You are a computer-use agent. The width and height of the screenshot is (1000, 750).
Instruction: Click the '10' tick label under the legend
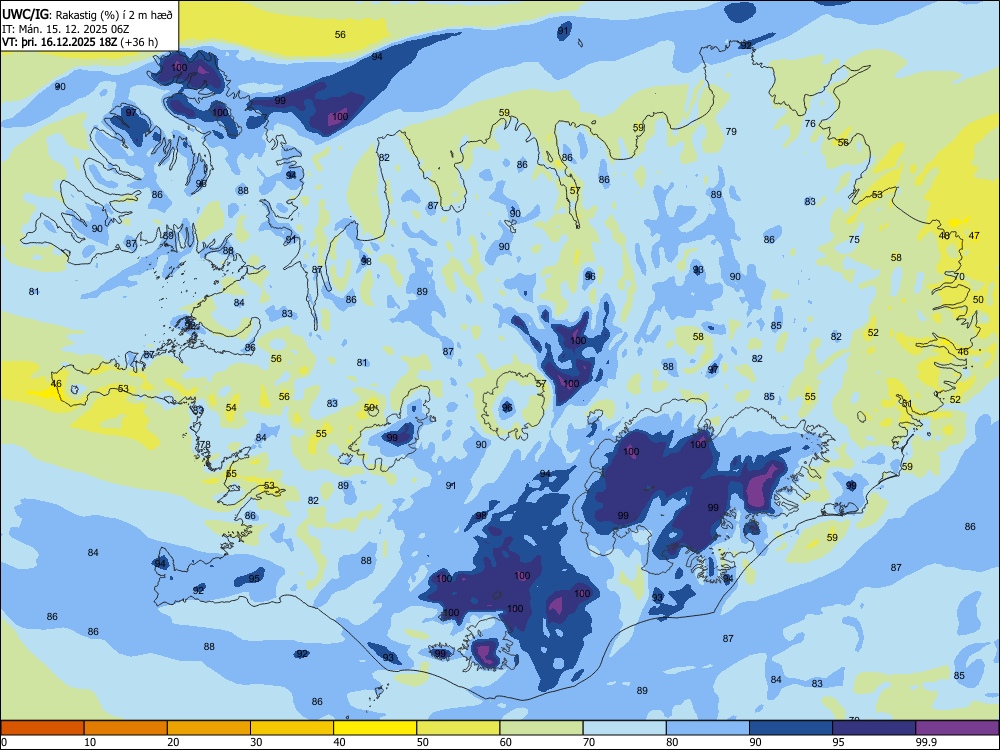click(x=90, y=742)
